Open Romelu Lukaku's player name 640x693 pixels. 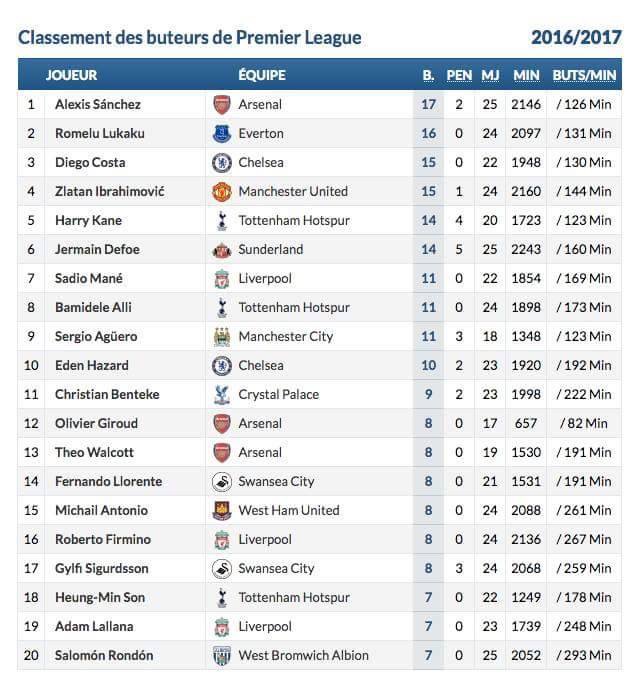click(99, 134)
